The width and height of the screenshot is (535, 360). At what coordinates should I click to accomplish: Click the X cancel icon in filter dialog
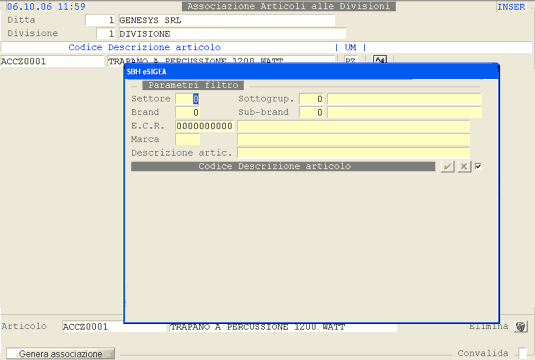point(464,167)
